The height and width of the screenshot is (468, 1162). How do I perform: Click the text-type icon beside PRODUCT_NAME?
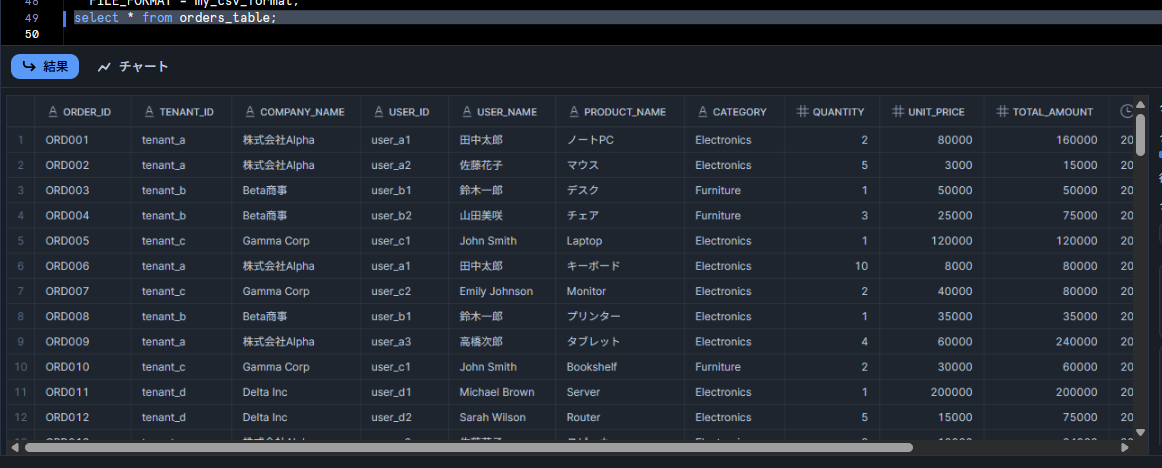574,112
